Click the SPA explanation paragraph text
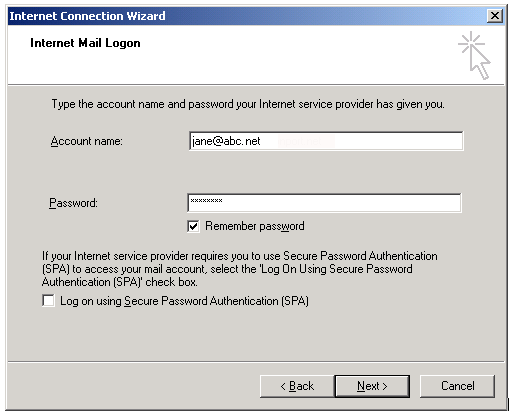 pos(240,269)
